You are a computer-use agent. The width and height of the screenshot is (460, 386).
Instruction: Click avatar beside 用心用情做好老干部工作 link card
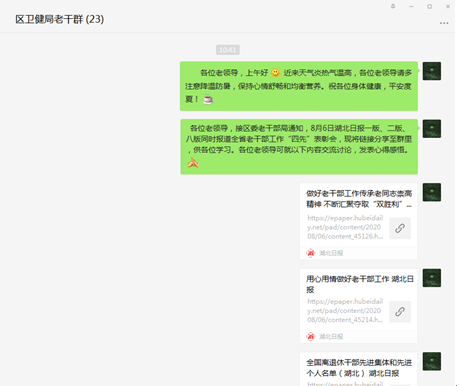[432, 278]
